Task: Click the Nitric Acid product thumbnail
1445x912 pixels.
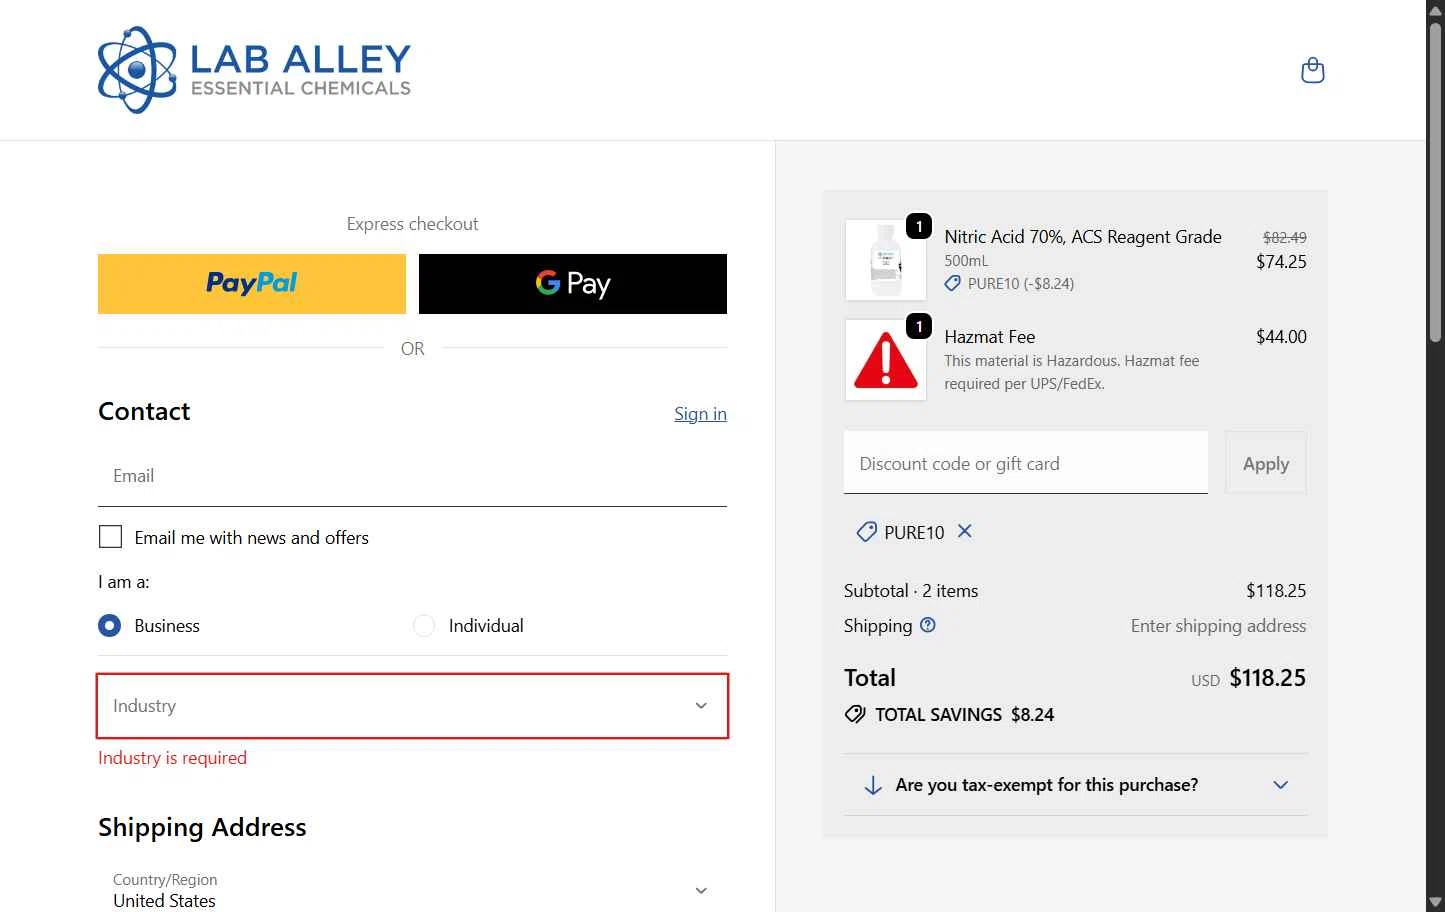Action: click(x=886, y=260)
